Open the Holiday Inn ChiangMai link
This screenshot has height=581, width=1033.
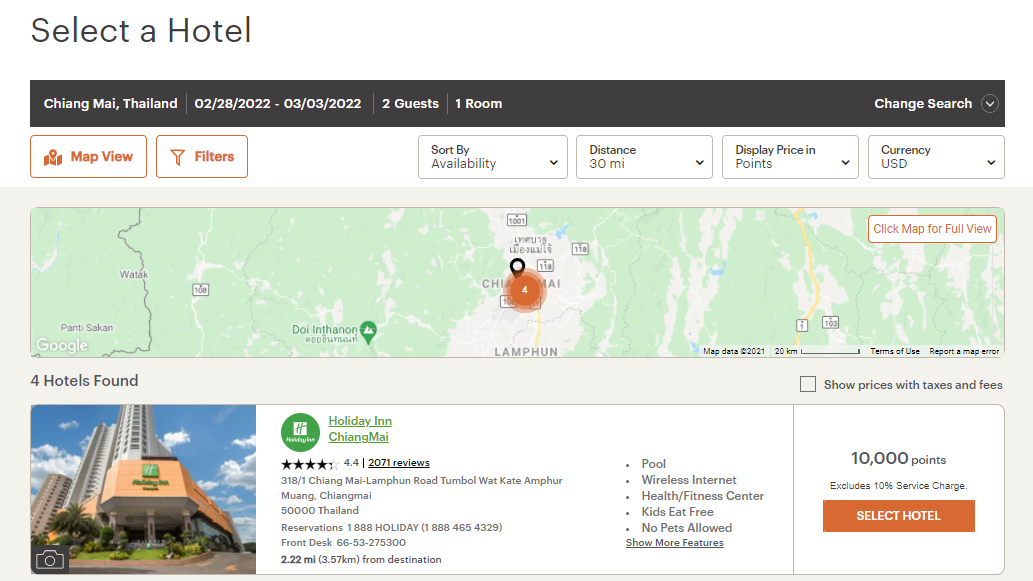coord(360,426)
